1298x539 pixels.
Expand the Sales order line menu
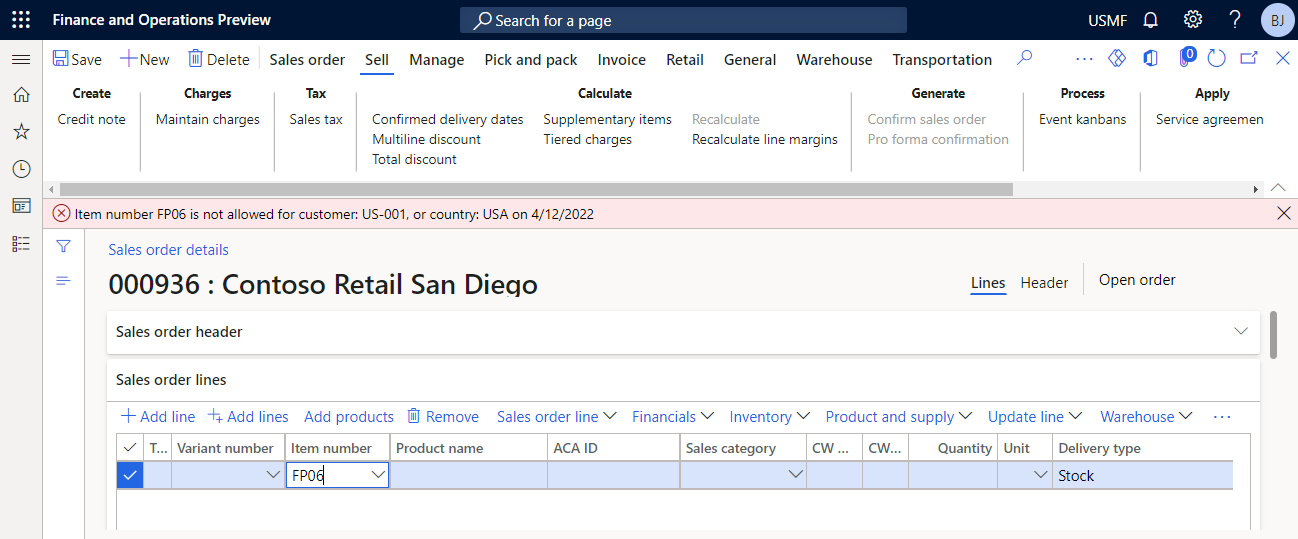pos(556,417)
